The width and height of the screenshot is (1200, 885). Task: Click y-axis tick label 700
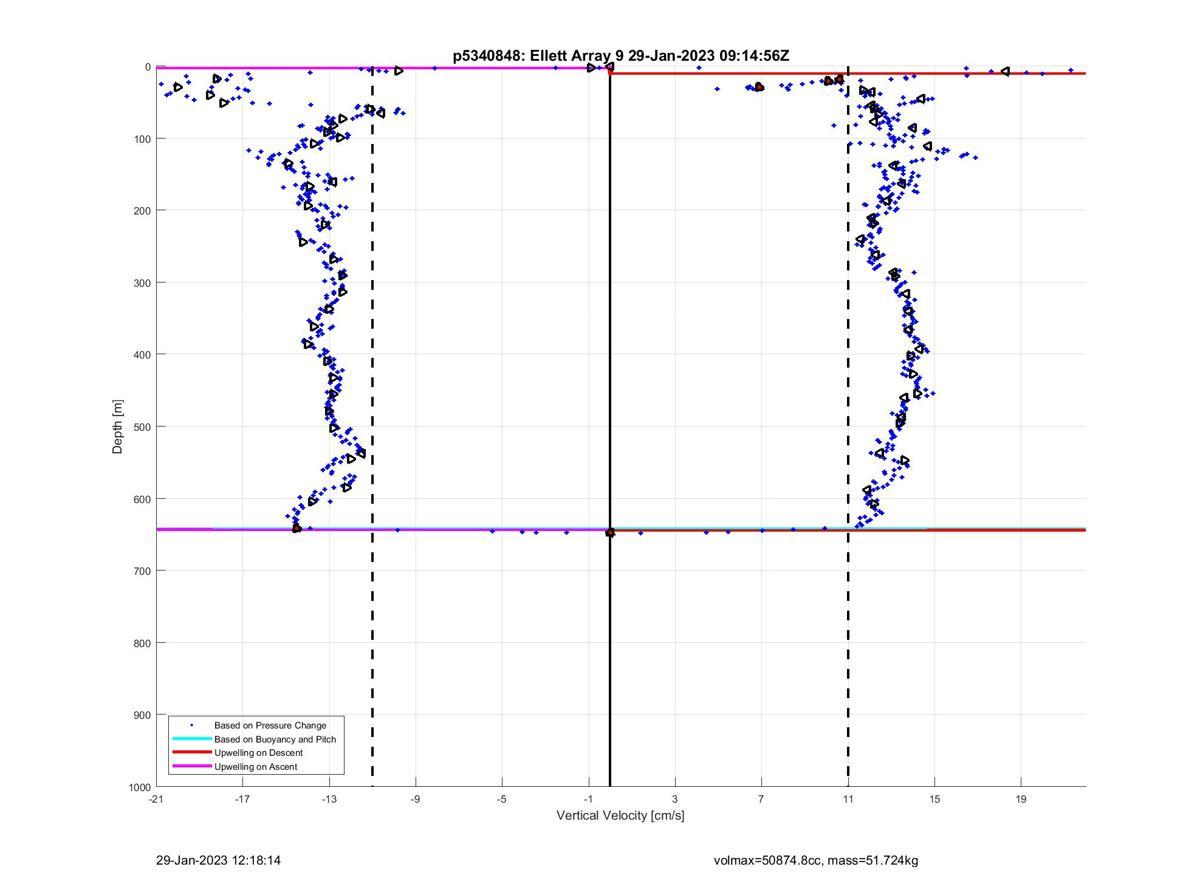coord(142,571)
